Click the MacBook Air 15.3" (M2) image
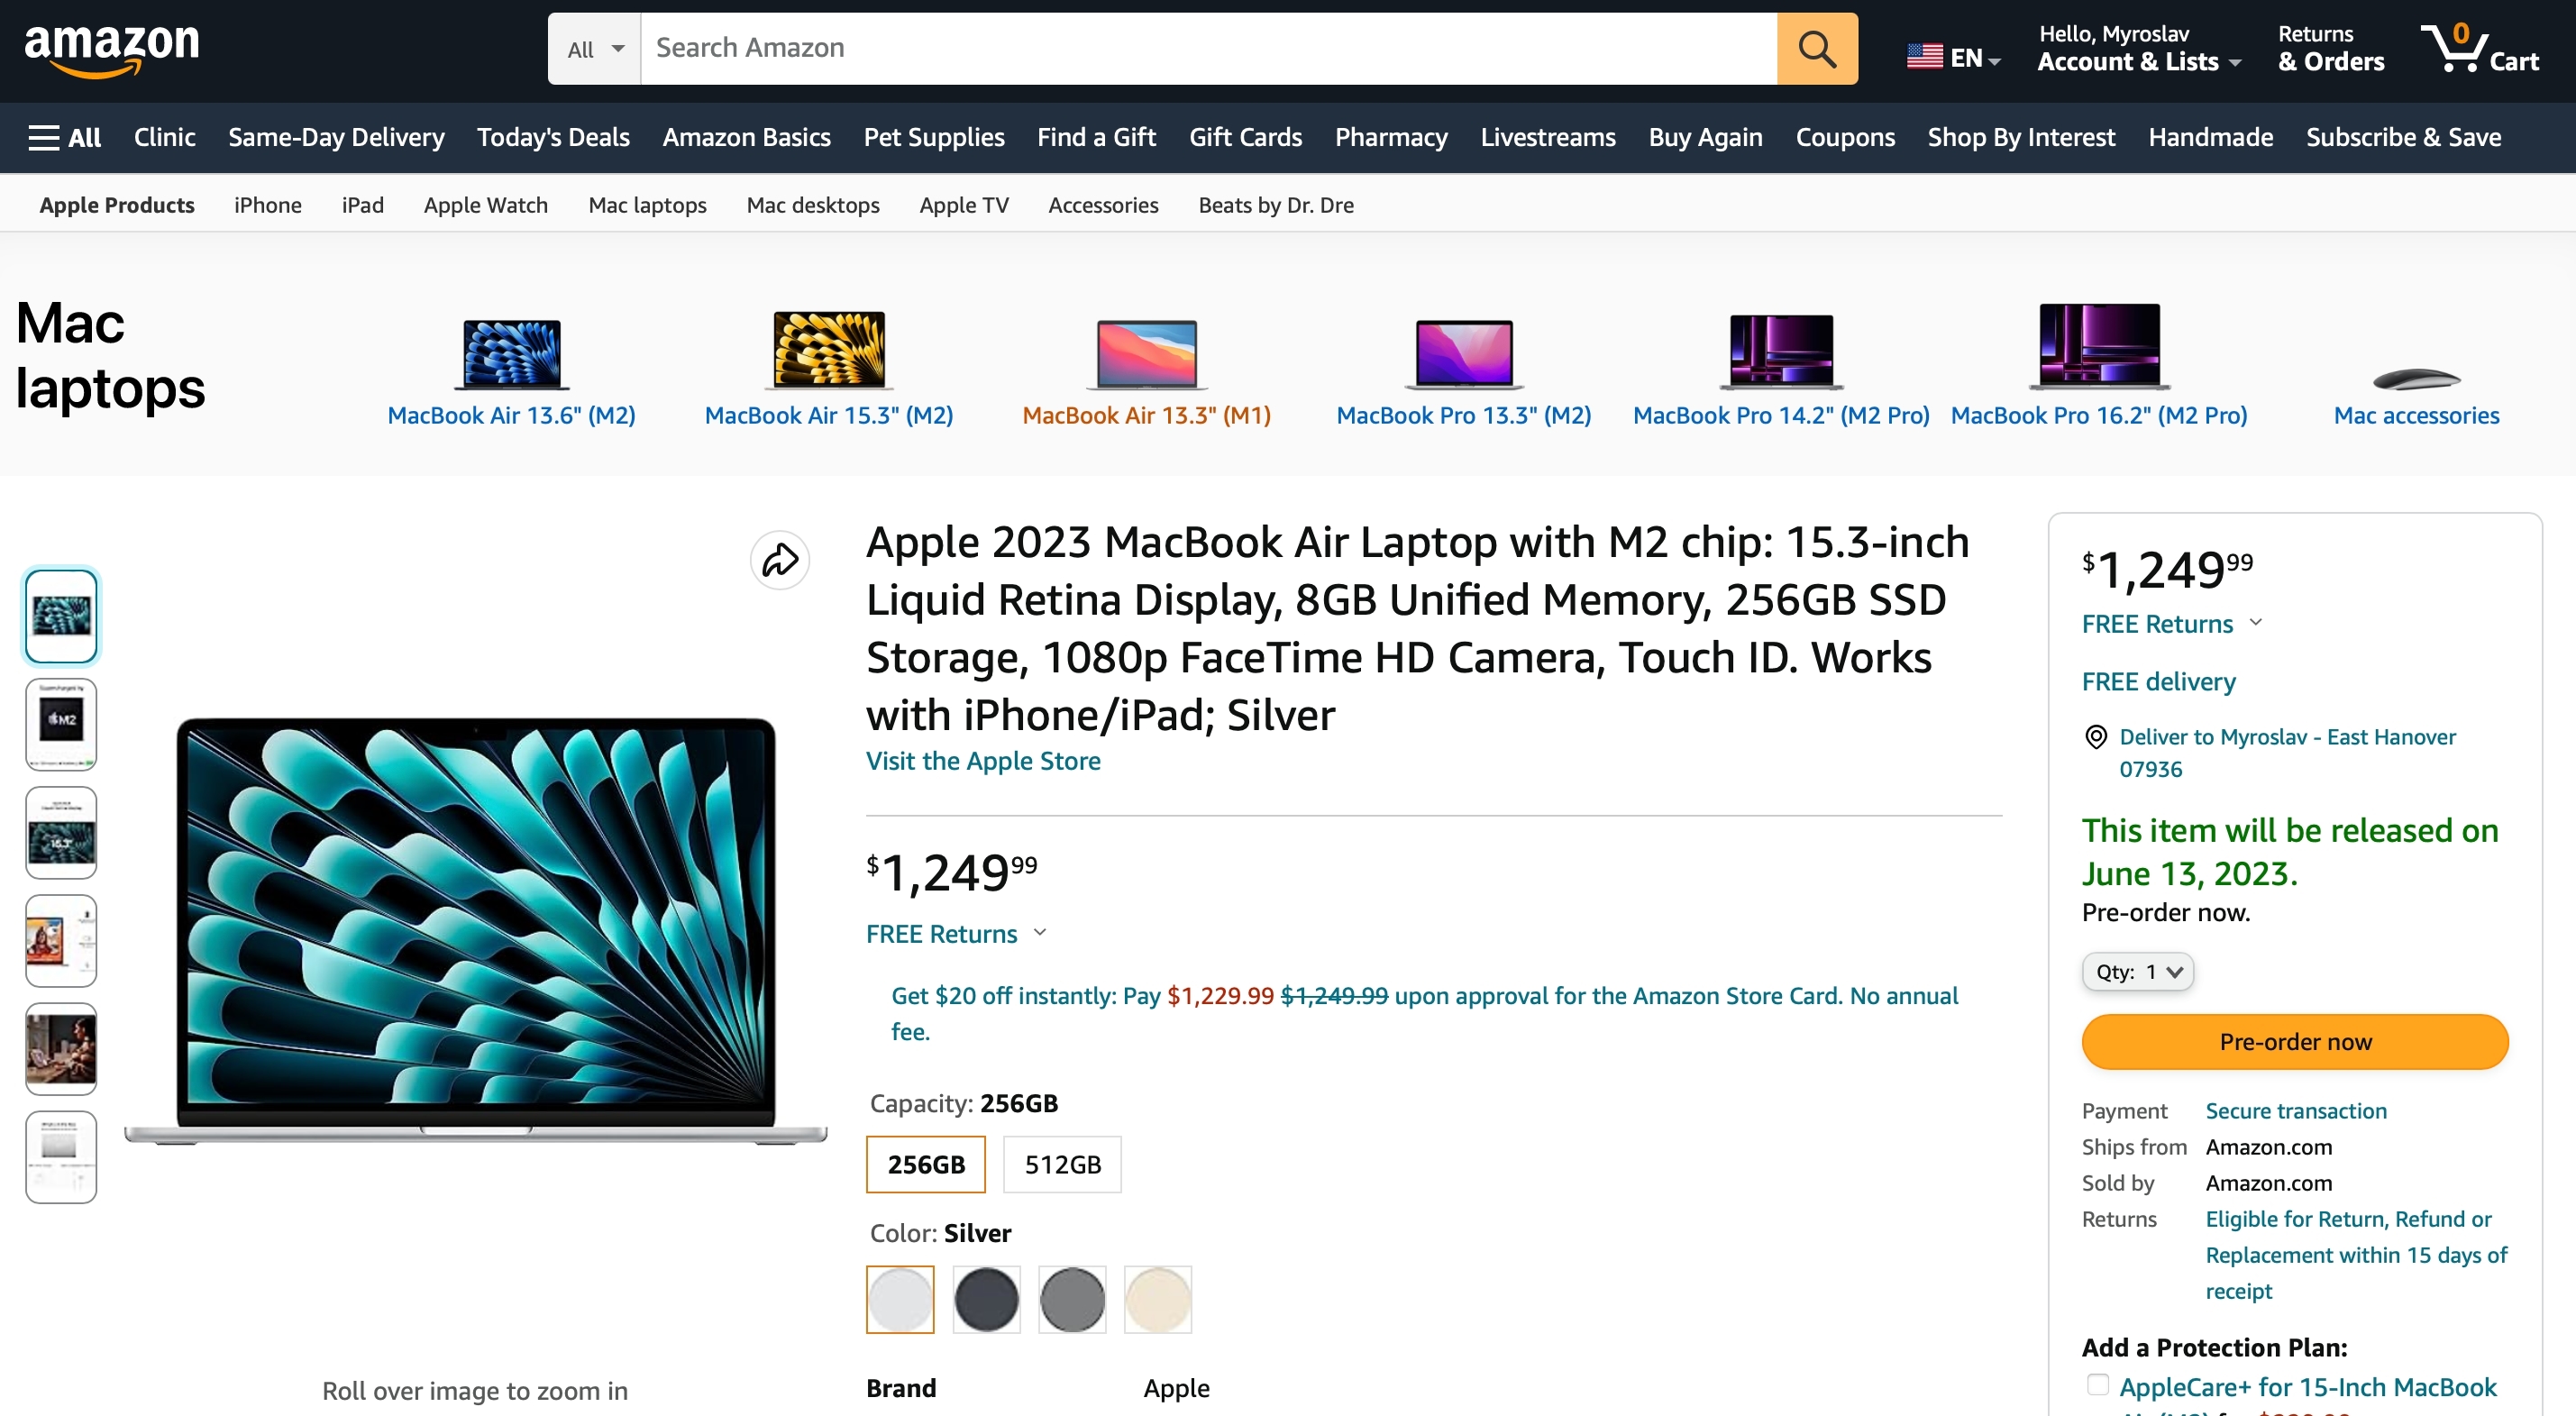 point(829,350)
